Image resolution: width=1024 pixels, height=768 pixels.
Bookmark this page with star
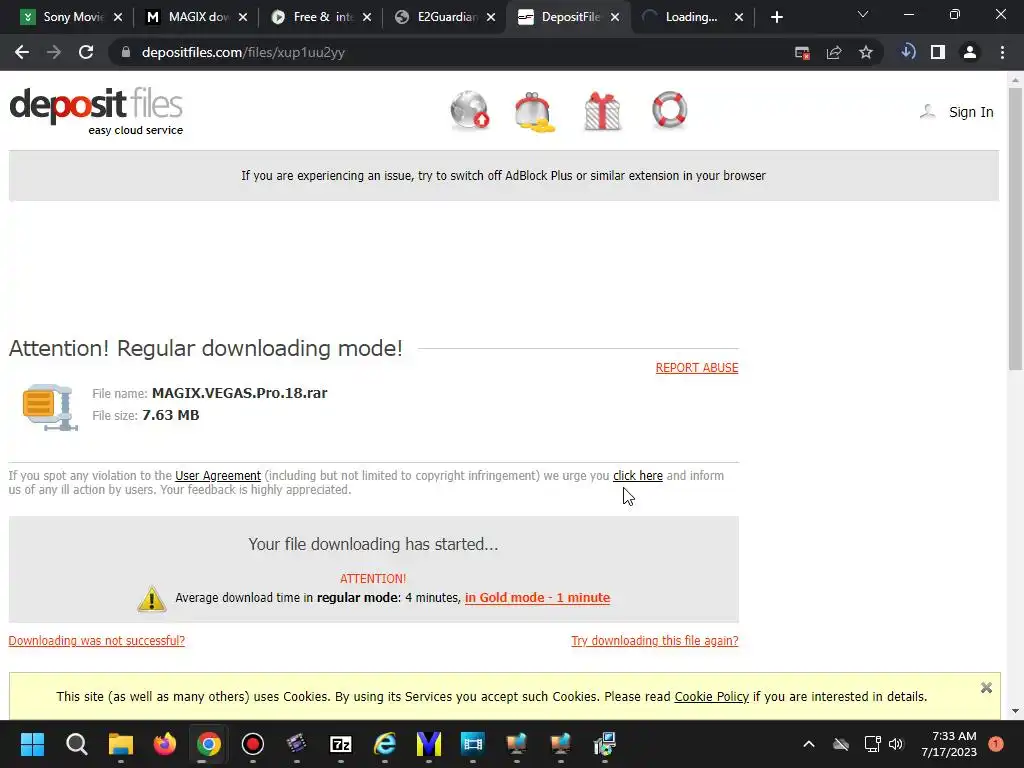tap(866, 52)
